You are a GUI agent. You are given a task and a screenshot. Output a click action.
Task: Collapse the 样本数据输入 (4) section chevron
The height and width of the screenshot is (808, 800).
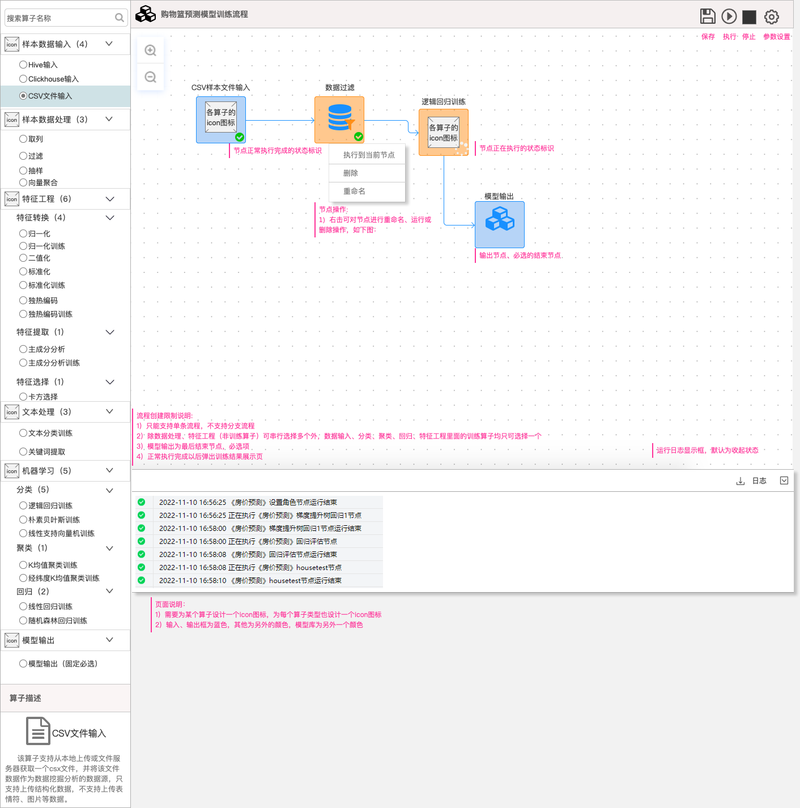[x=109, y=44]
